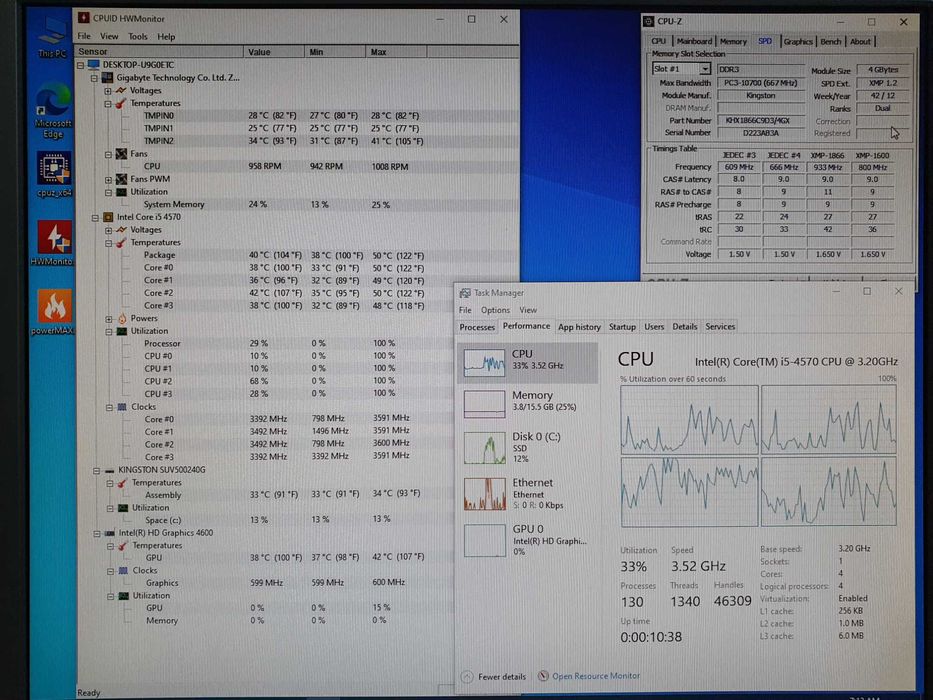The width and height of the screenshot is (933, 700).
Task: Click the DESKTOP-U9G0ETC computer icon
Action: 93,64
